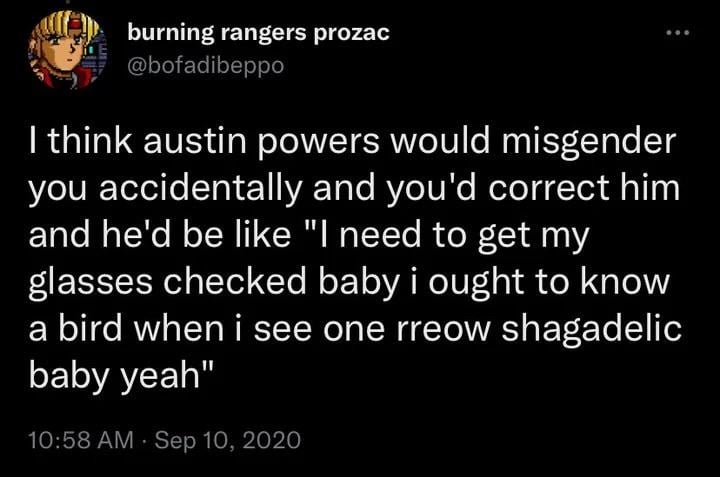Open the three-dot more options menu
720x477 pixels.
click(x=678, y=33)
